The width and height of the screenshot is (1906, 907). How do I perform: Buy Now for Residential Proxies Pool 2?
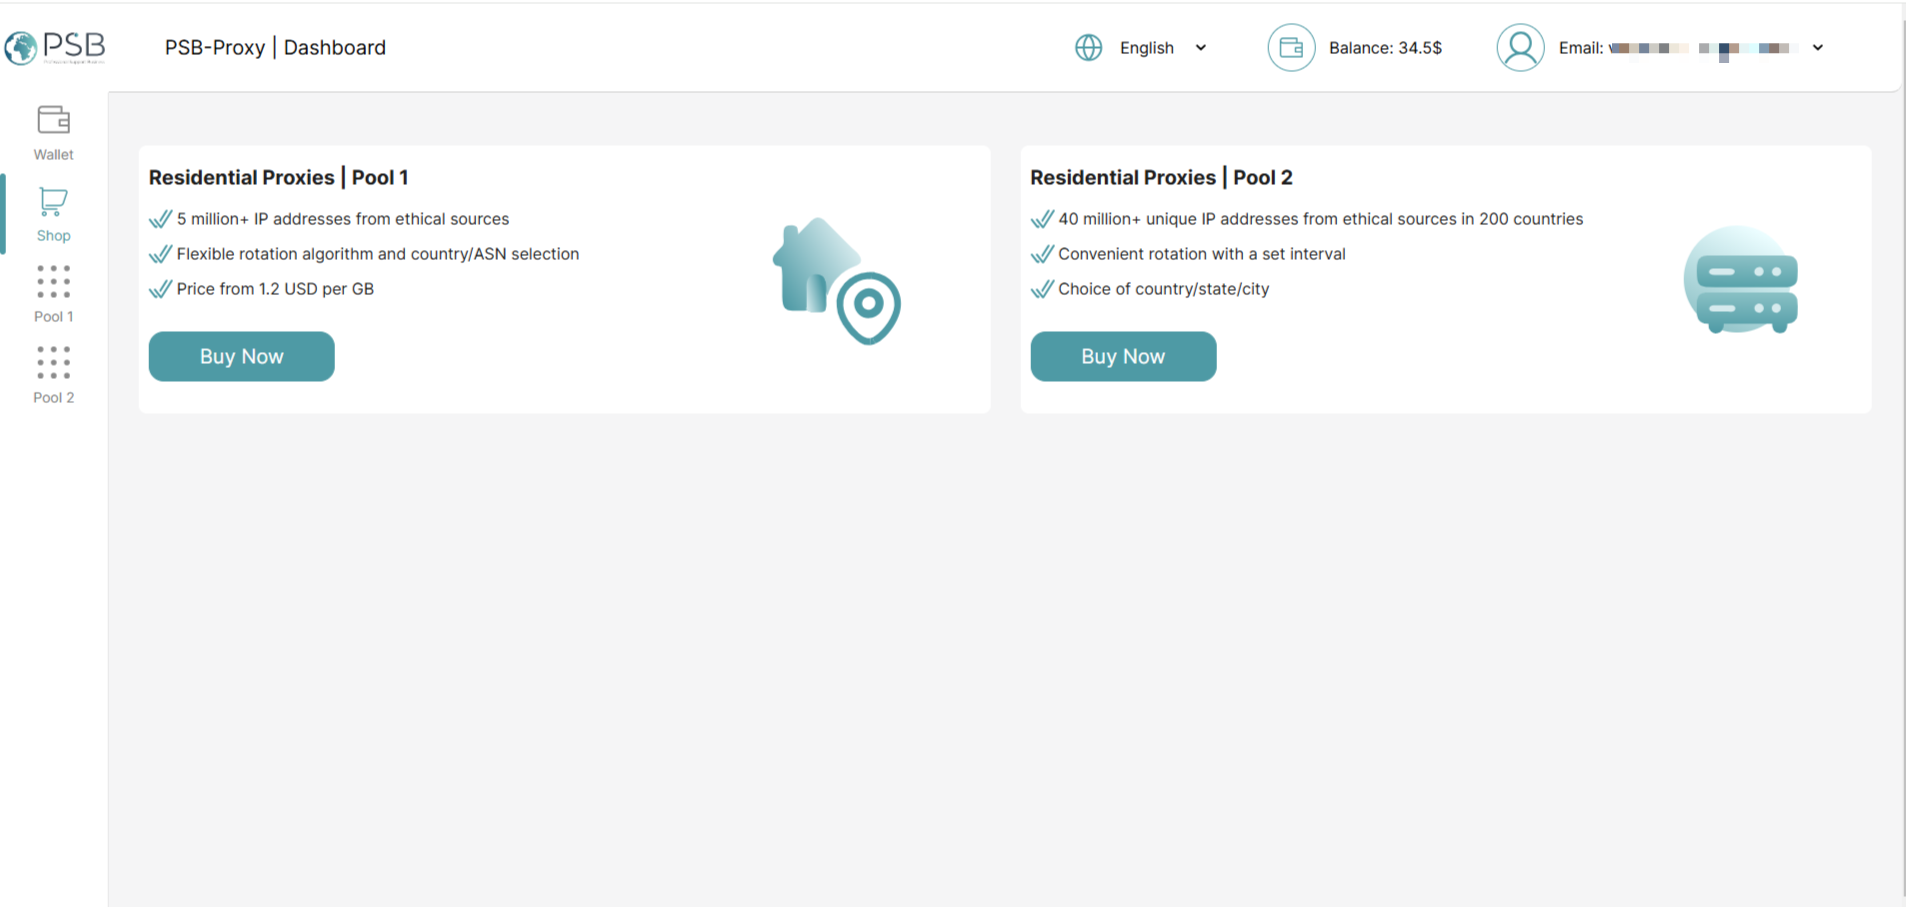pos(1123,356)
